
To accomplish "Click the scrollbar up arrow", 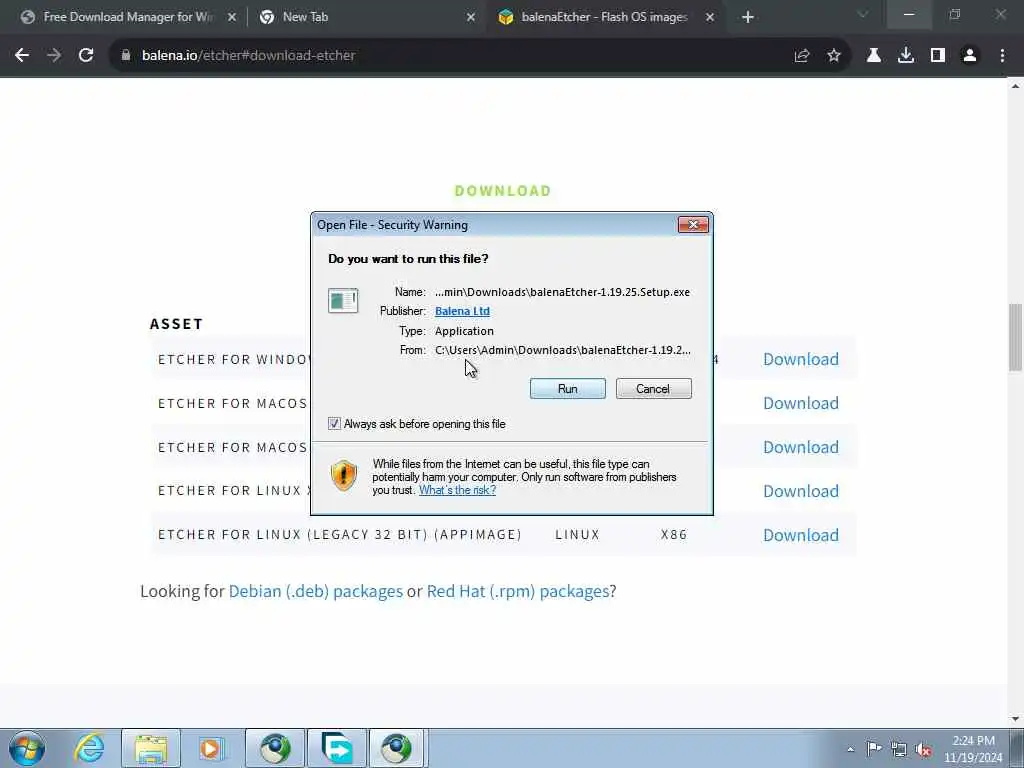I will [1015, 86].
